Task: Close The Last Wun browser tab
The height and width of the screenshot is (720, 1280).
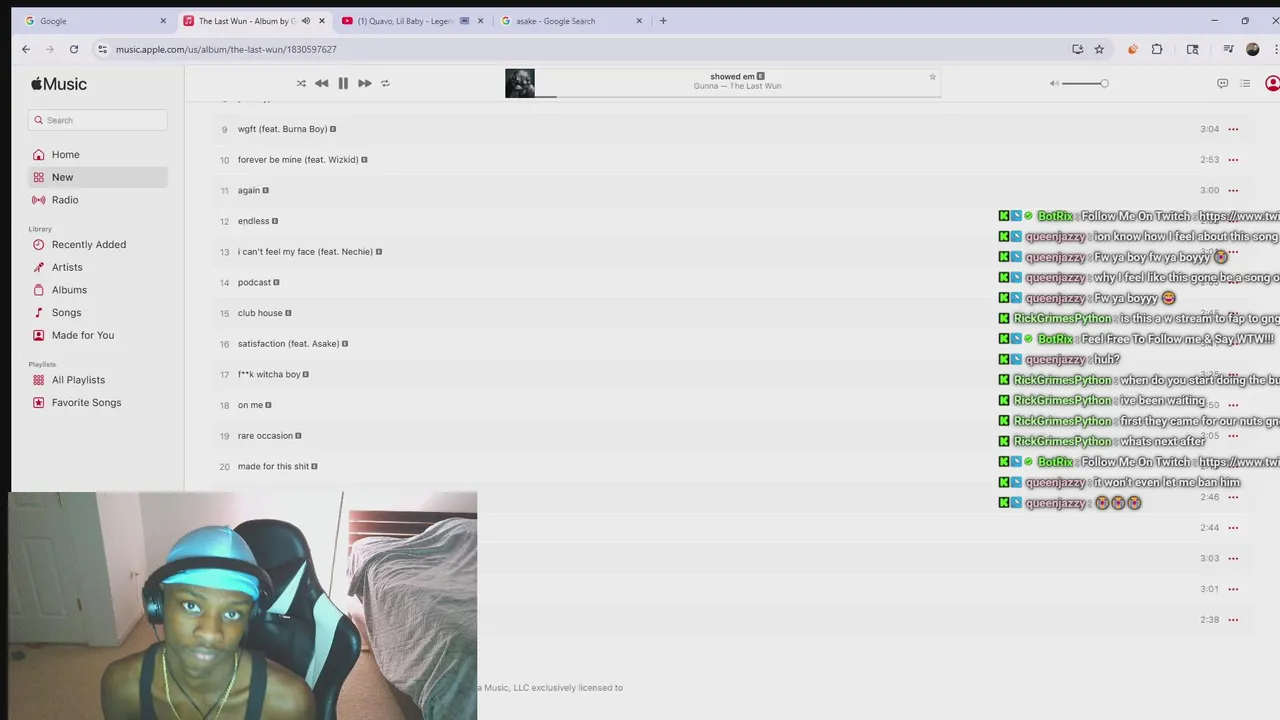Action: click(x=321, y=21)
